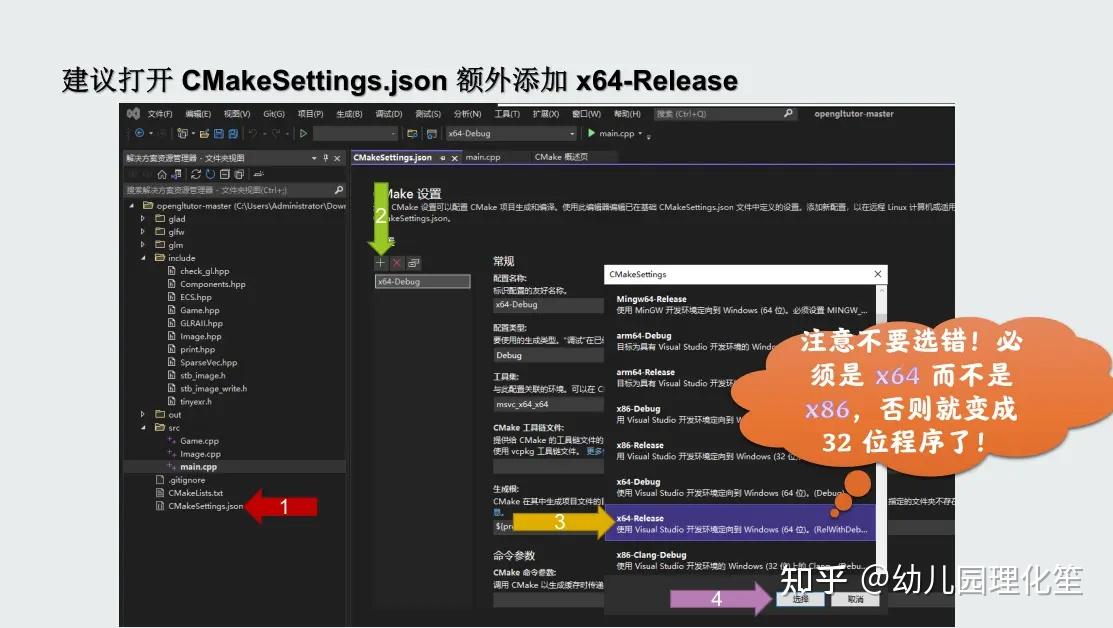Collapse the include folder
Image resolution: width=1113 pixels, height=628 pixels.
coord(142,257)
